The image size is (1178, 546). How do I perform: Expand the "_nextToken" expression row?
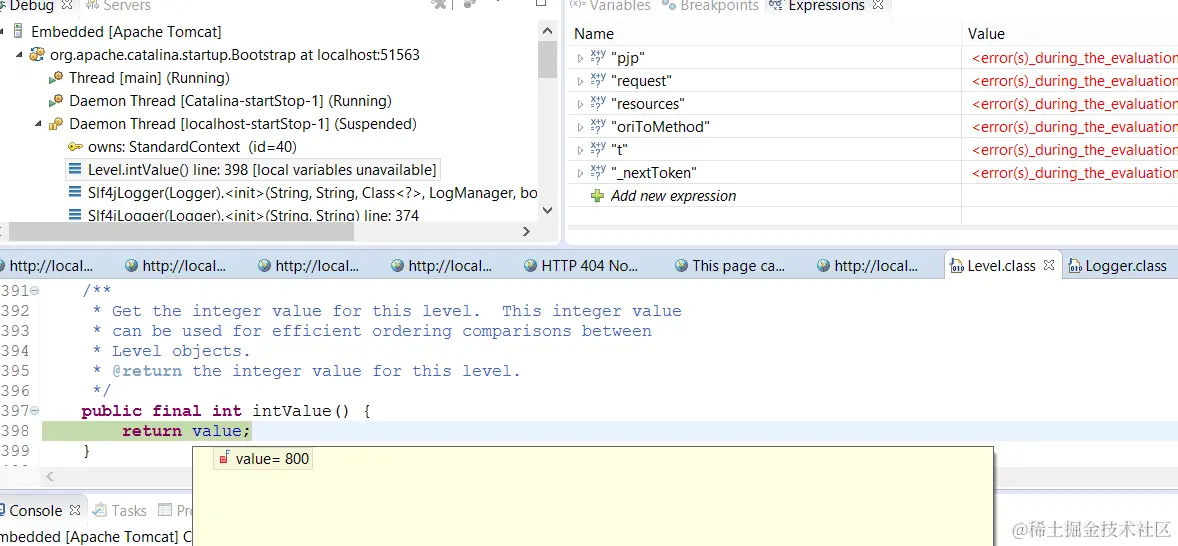580,173
